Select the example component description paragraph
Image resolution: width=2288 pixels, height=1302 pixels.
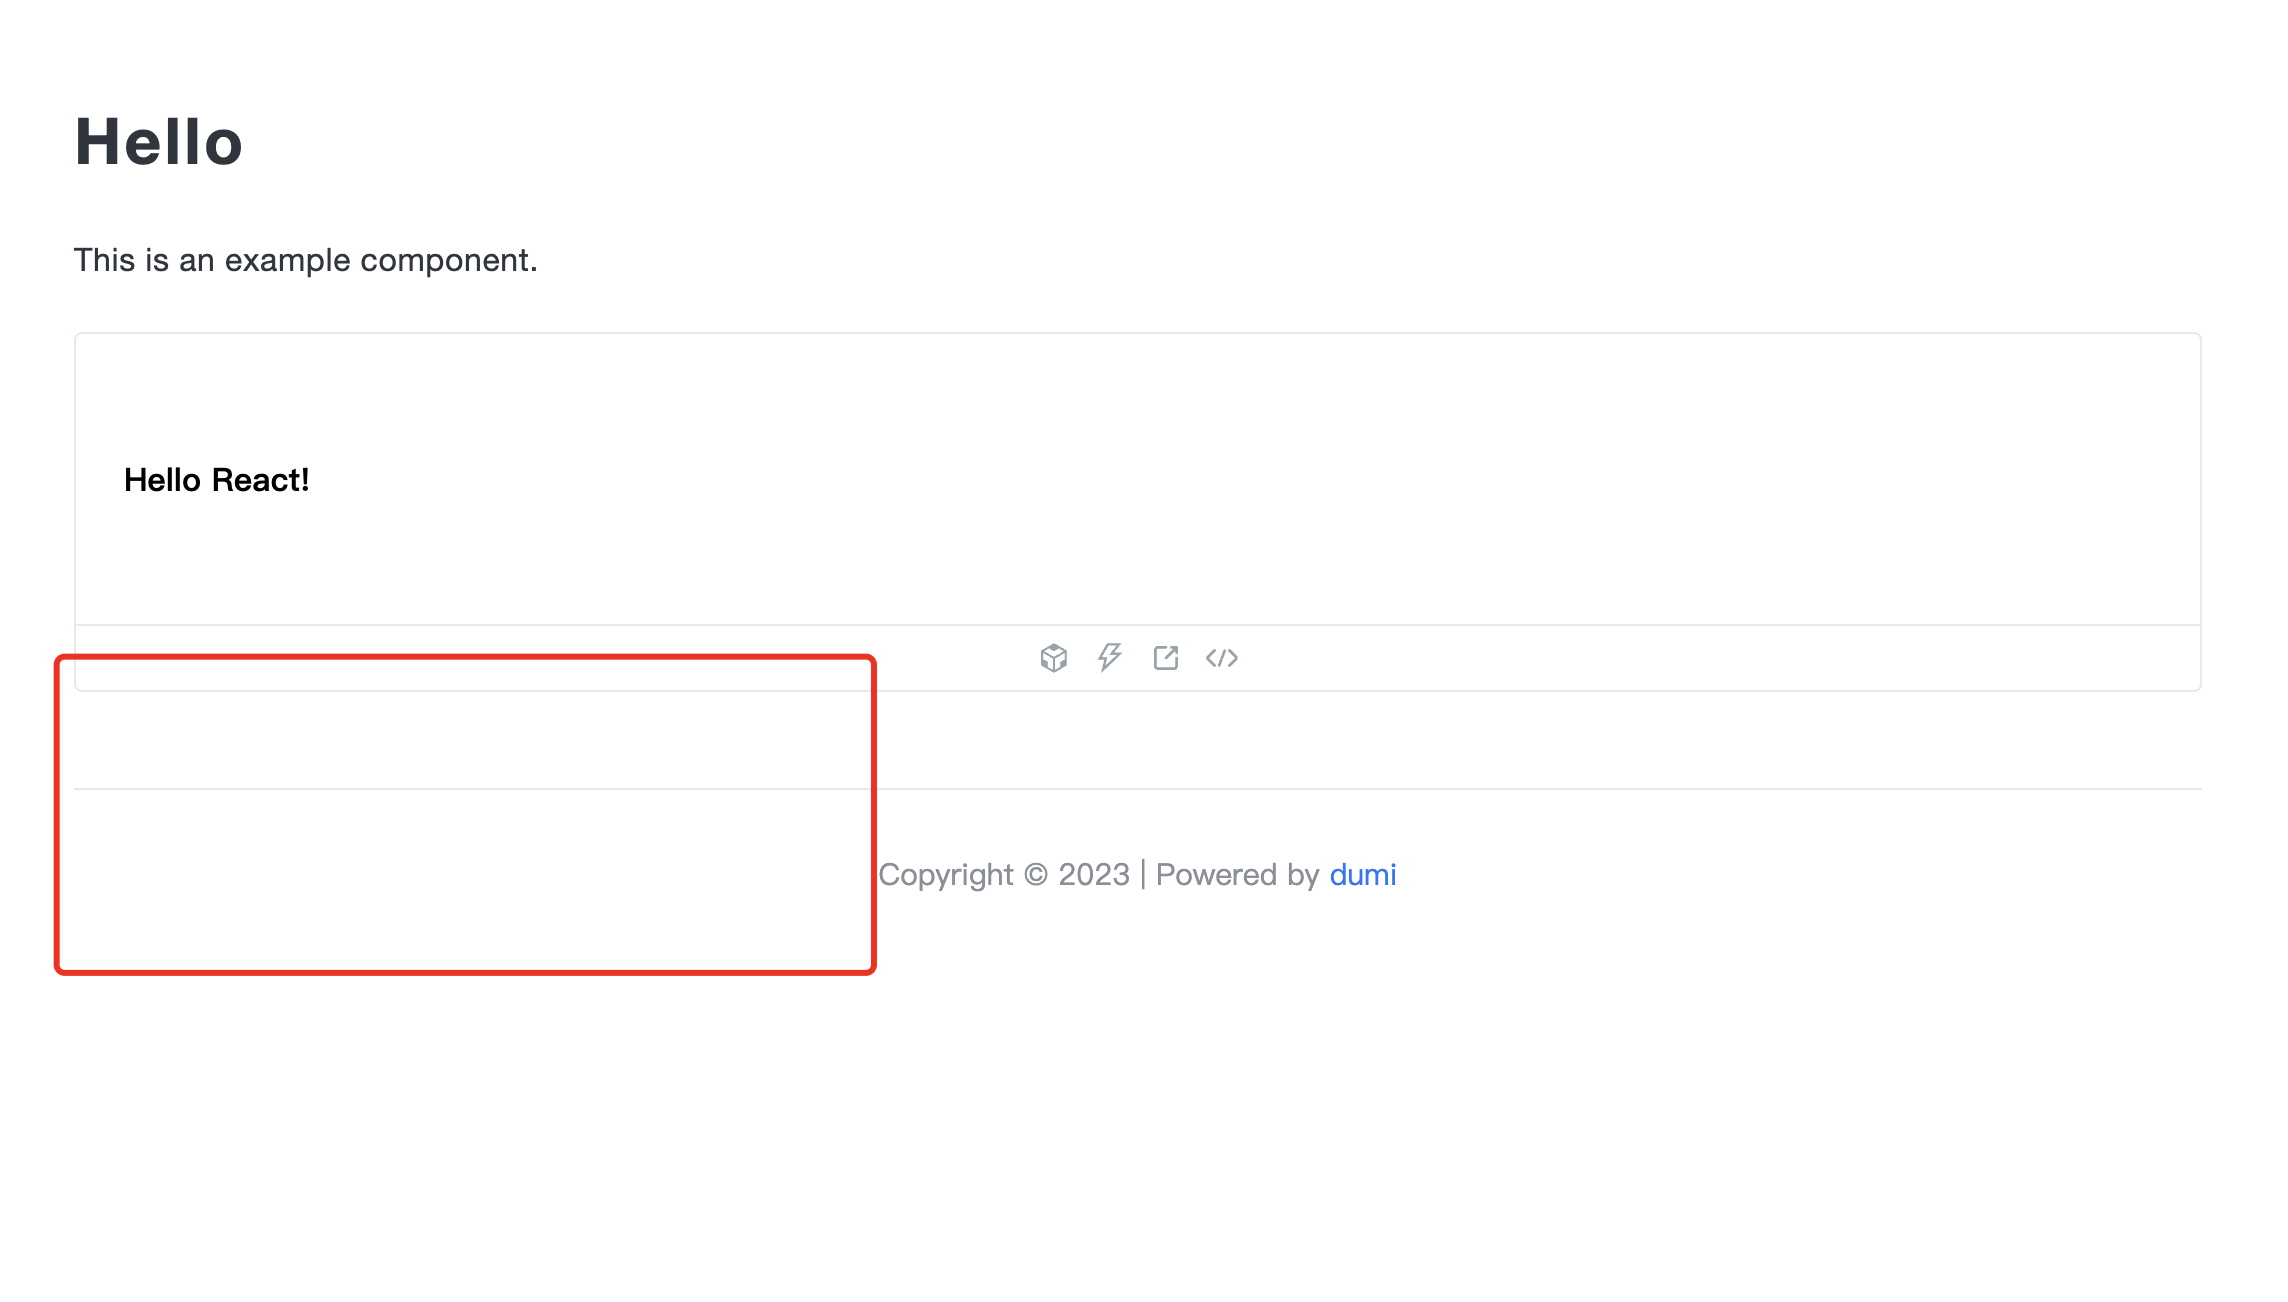[x=304, y=259]
